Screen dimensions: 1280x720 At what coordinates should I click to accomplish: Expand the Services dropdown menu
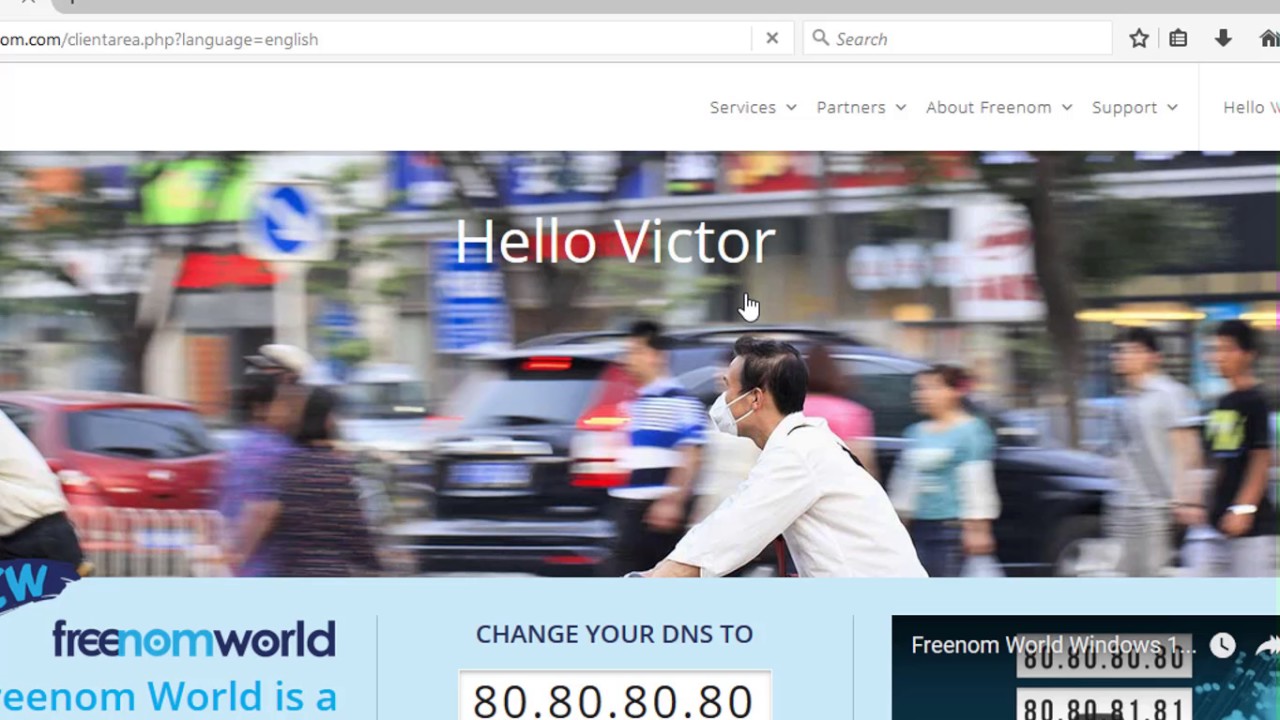[x=753, y=107]
